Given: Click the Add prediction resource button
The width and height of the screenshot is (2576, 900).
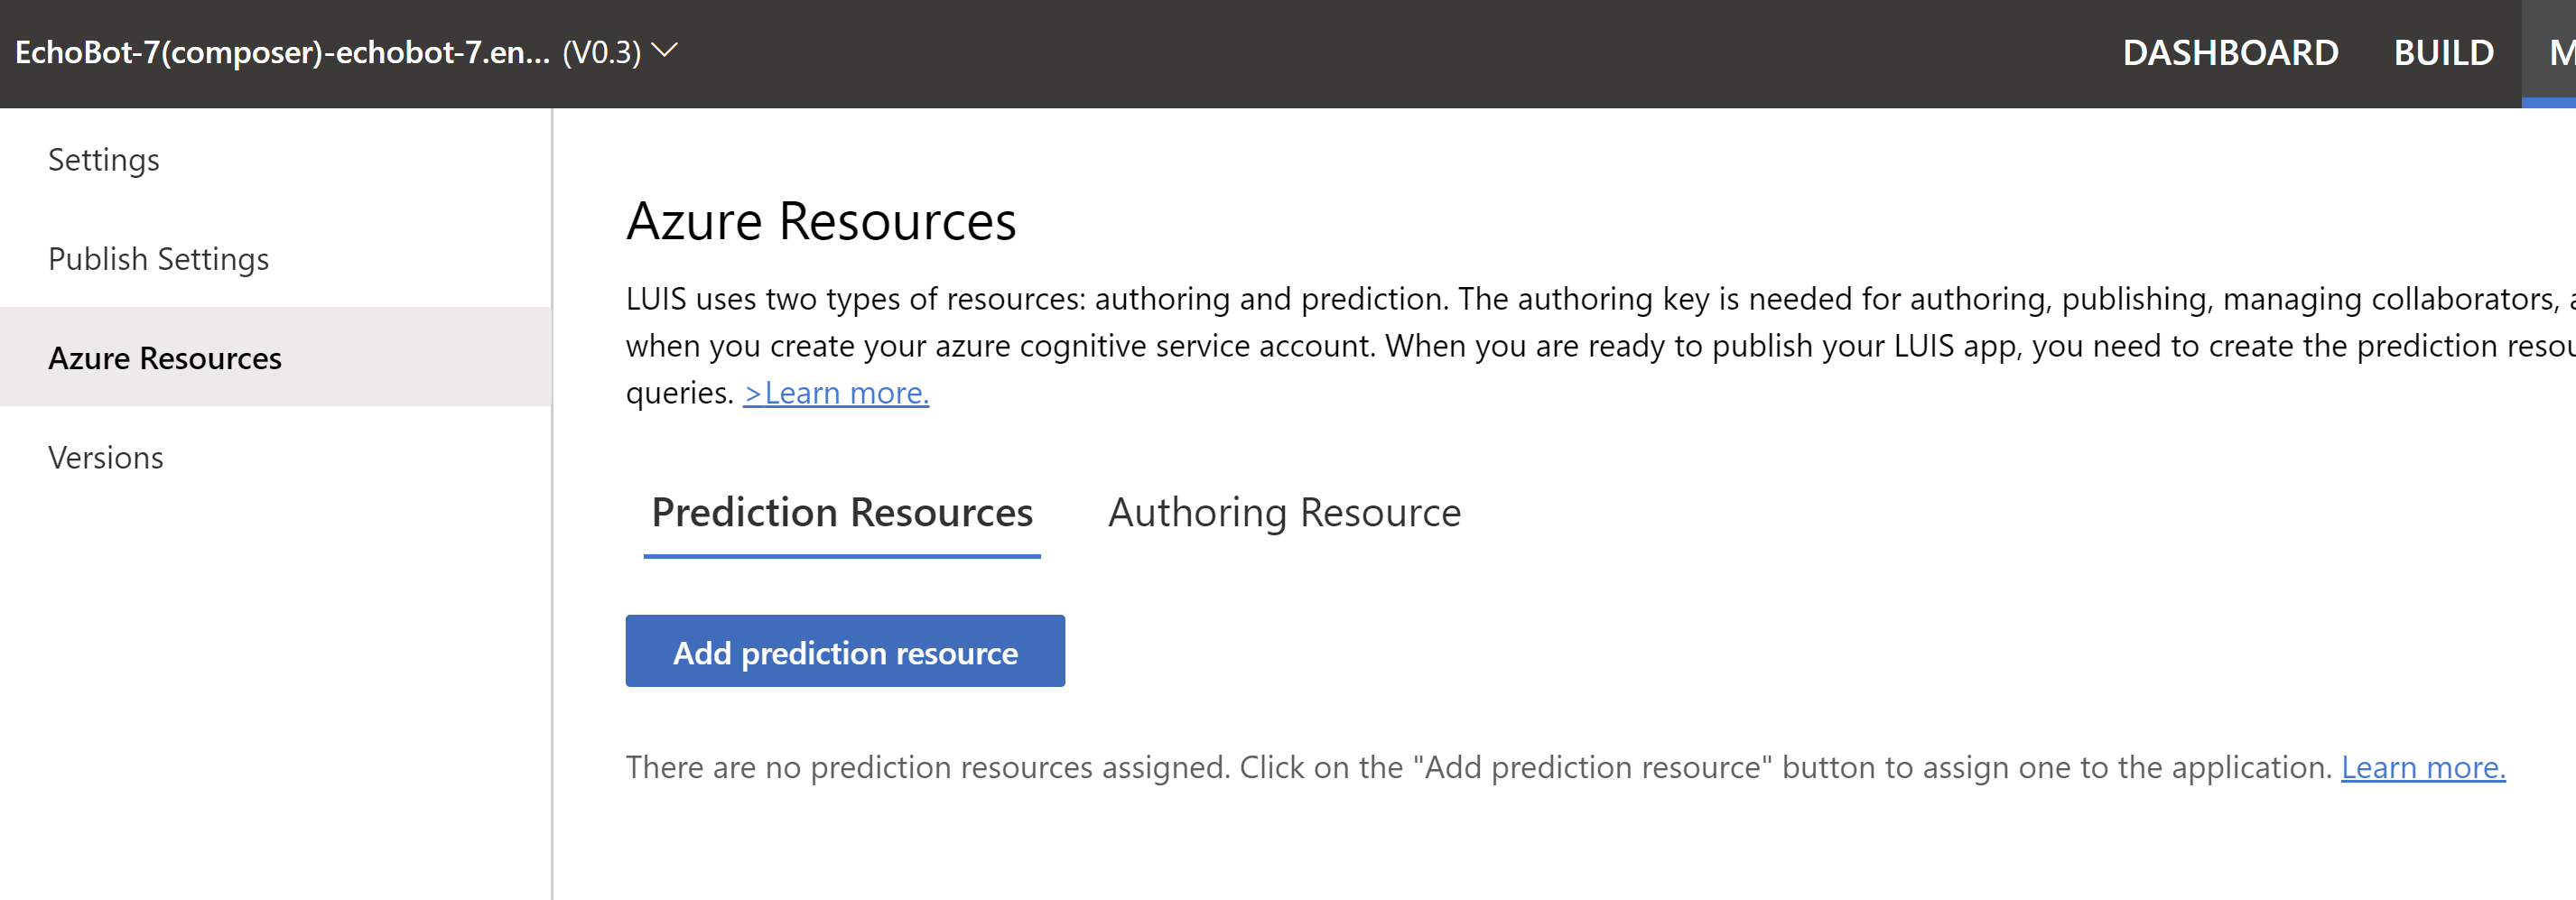Looking at the screenshot, I should (845, 651).
